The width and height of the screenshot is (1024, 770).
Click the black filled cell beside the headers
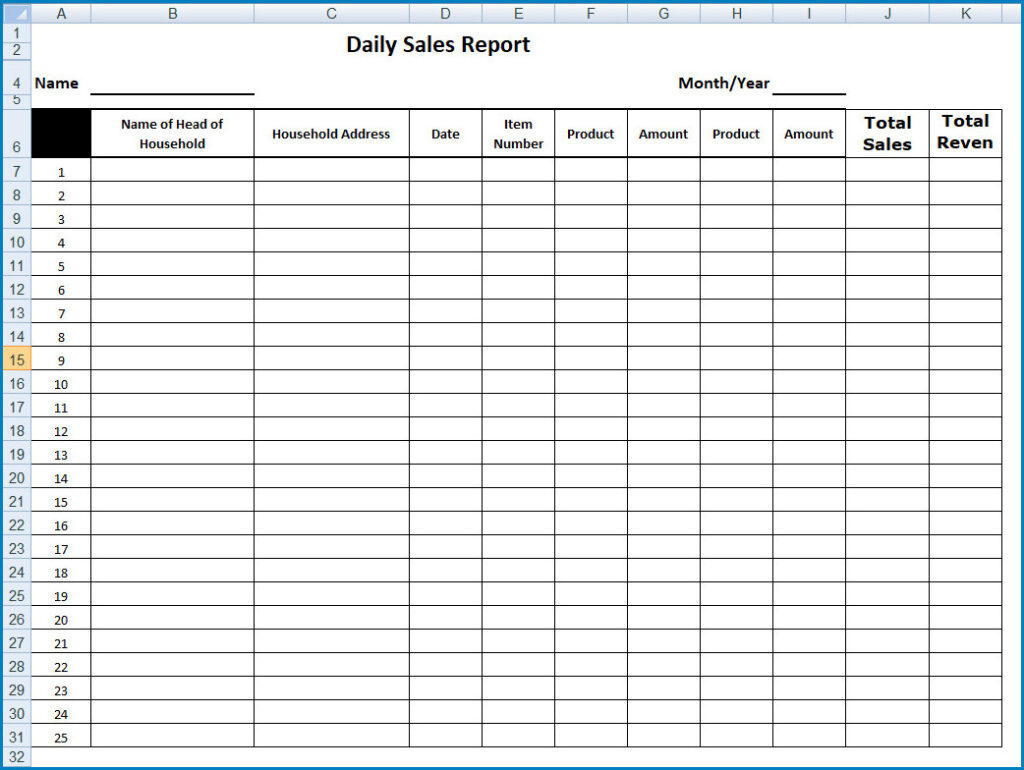pyautogui.click(x=60, y=131)
